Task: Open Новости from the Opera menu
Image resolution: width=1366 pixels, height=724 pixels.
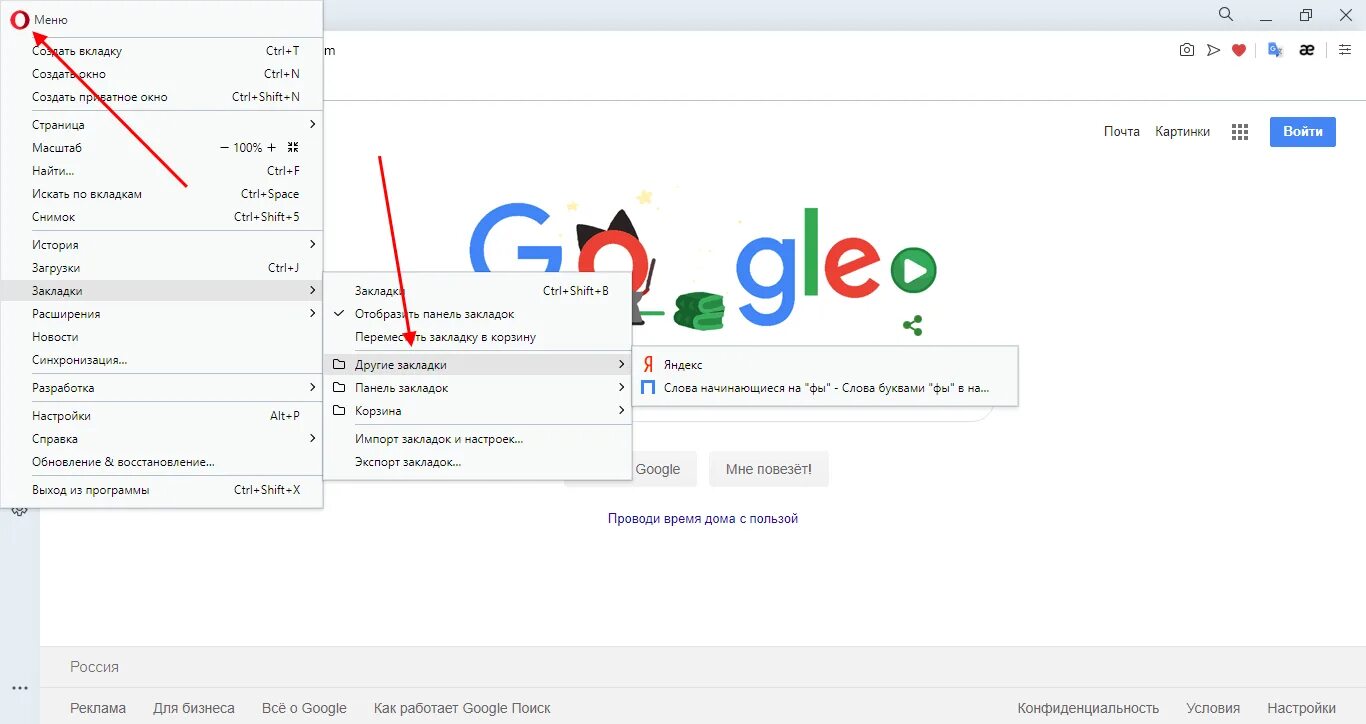Action: click(162, 337)
